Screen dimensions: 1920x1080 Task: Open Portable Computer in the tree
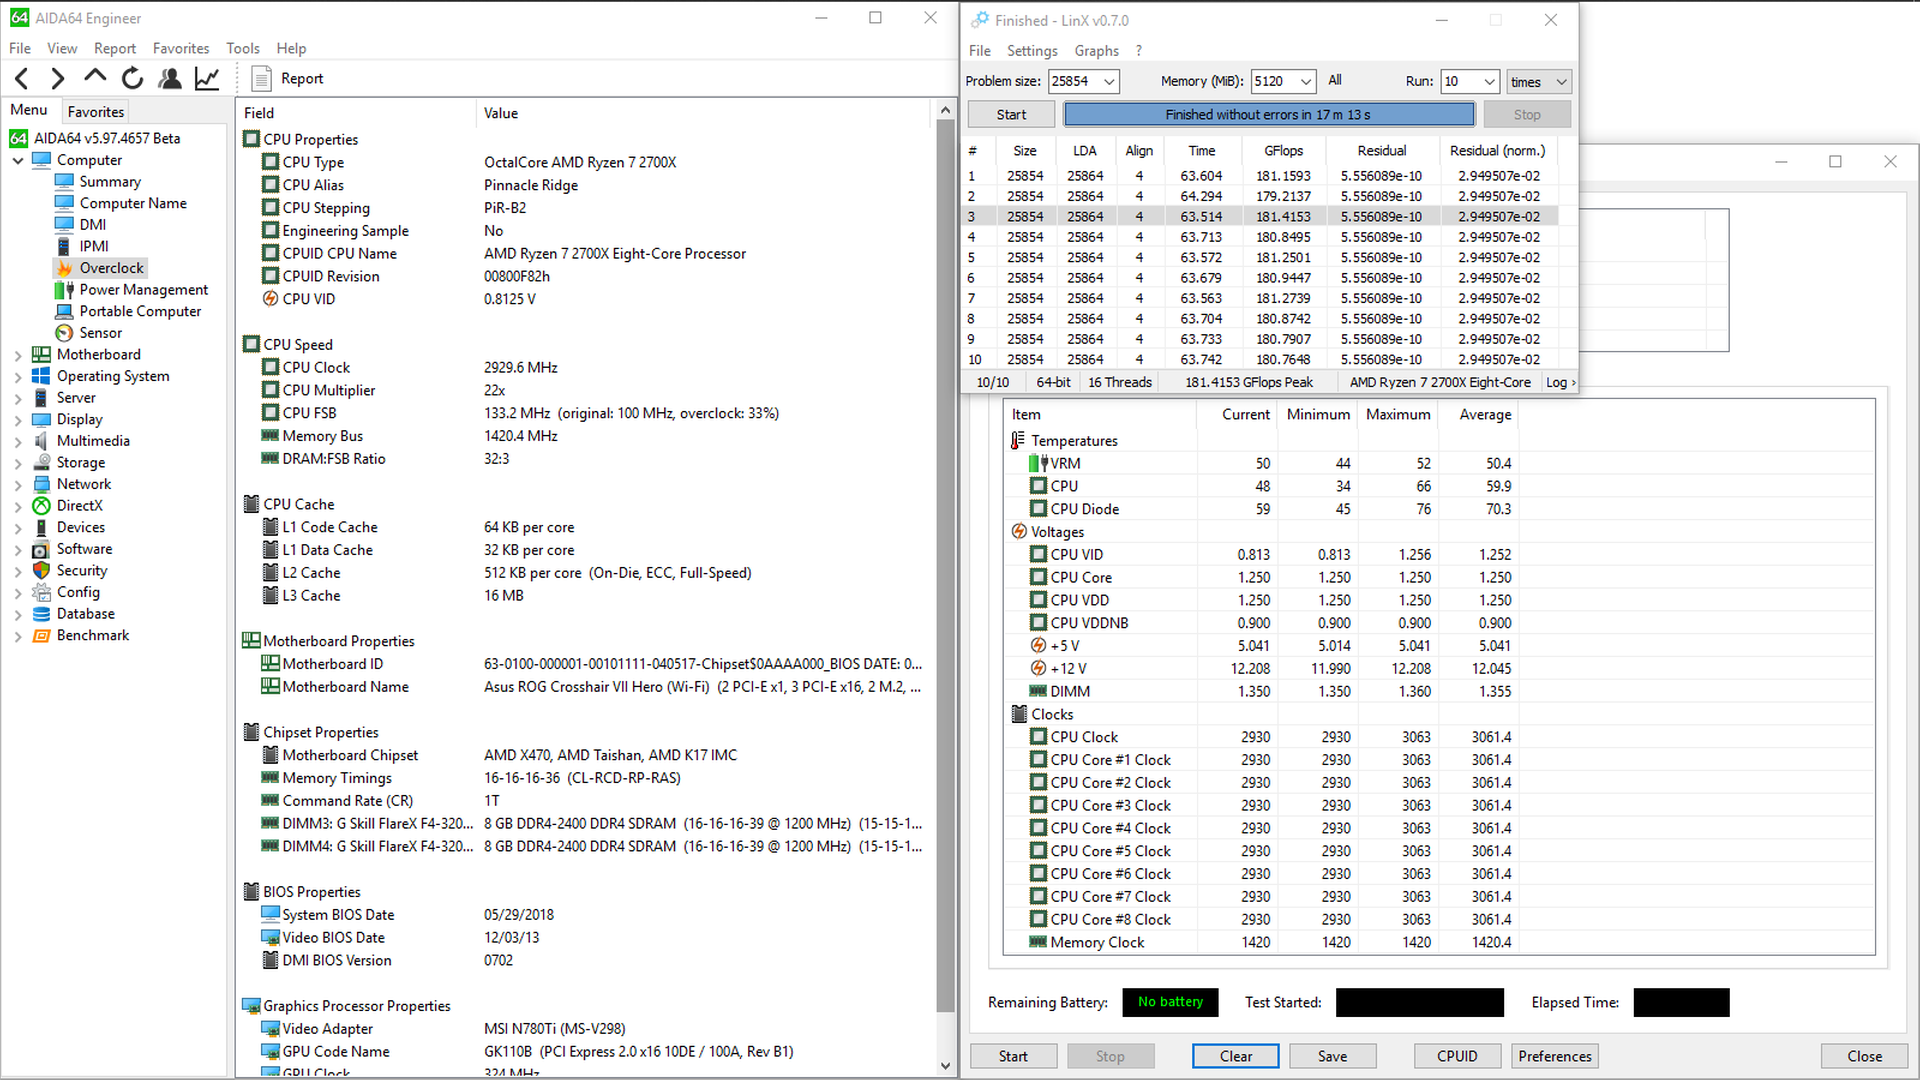pyautogui.click(x=140, y=311)
